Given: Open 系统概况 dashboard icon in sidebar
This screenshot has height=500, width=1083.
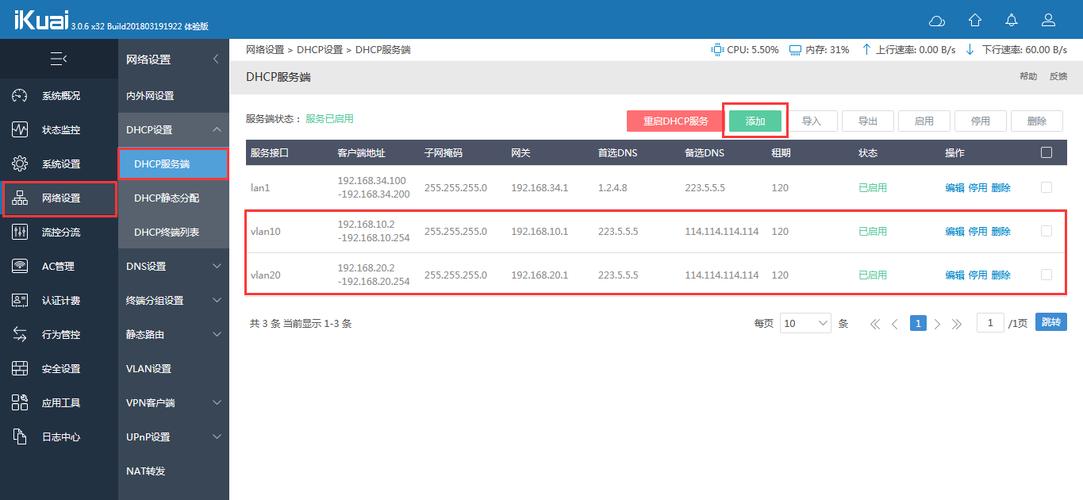Looking at the screenshot, I should tap(20, 96).
